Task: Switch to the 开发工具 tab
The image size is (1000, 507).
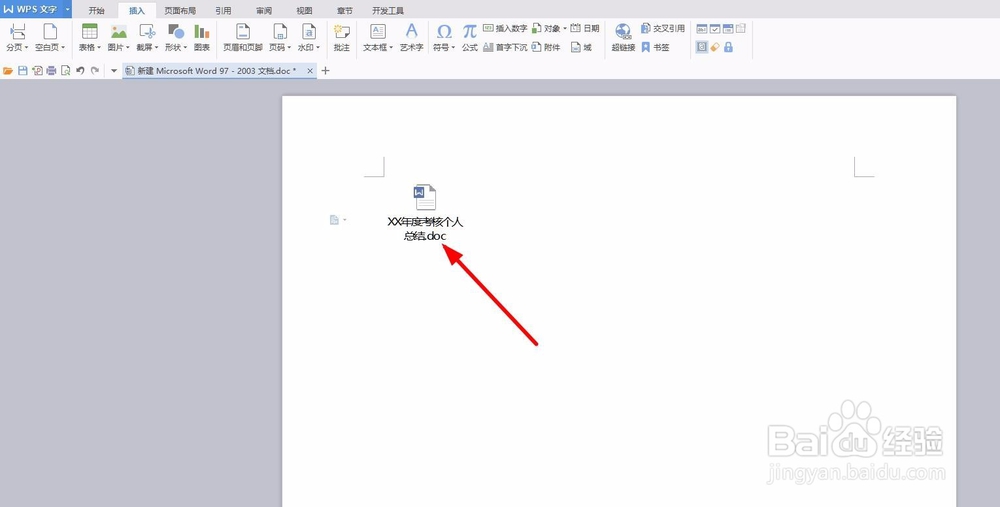Action: click(x=388, y=11)
